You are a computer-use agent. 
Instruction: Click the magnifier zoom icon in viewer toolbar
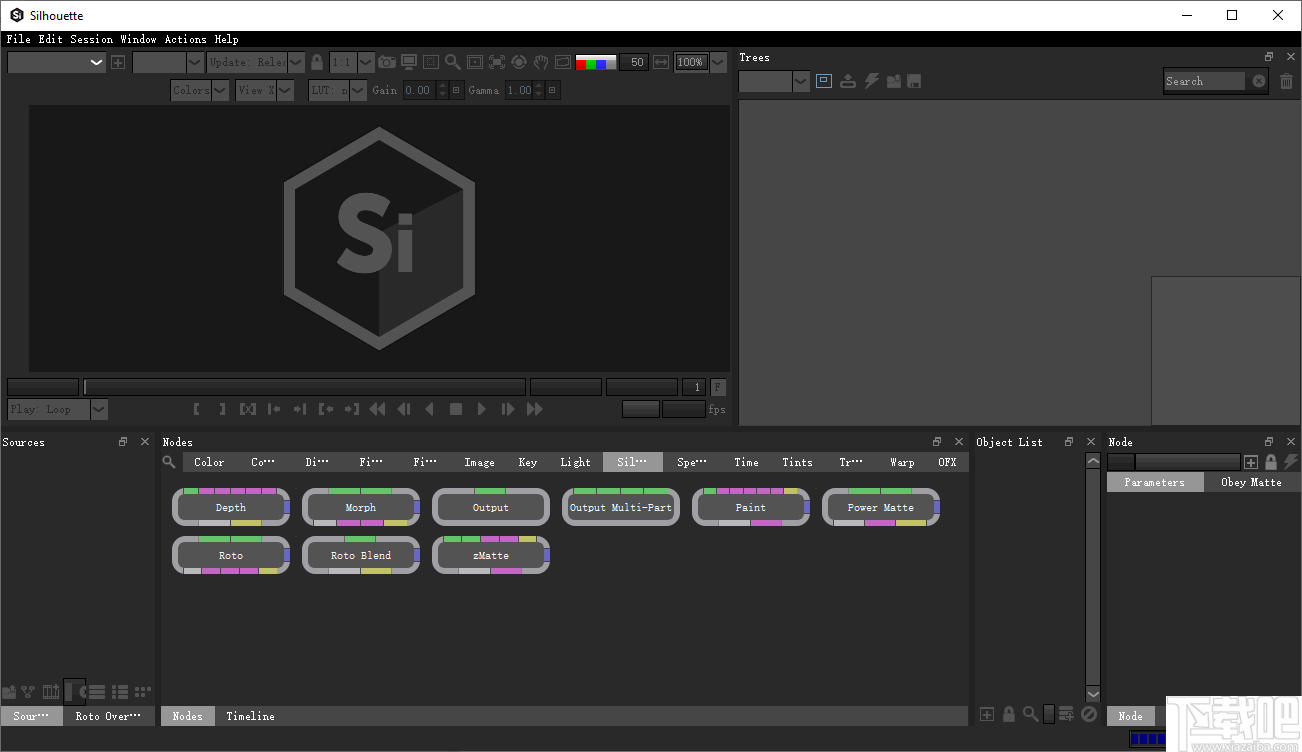[453, 62]
